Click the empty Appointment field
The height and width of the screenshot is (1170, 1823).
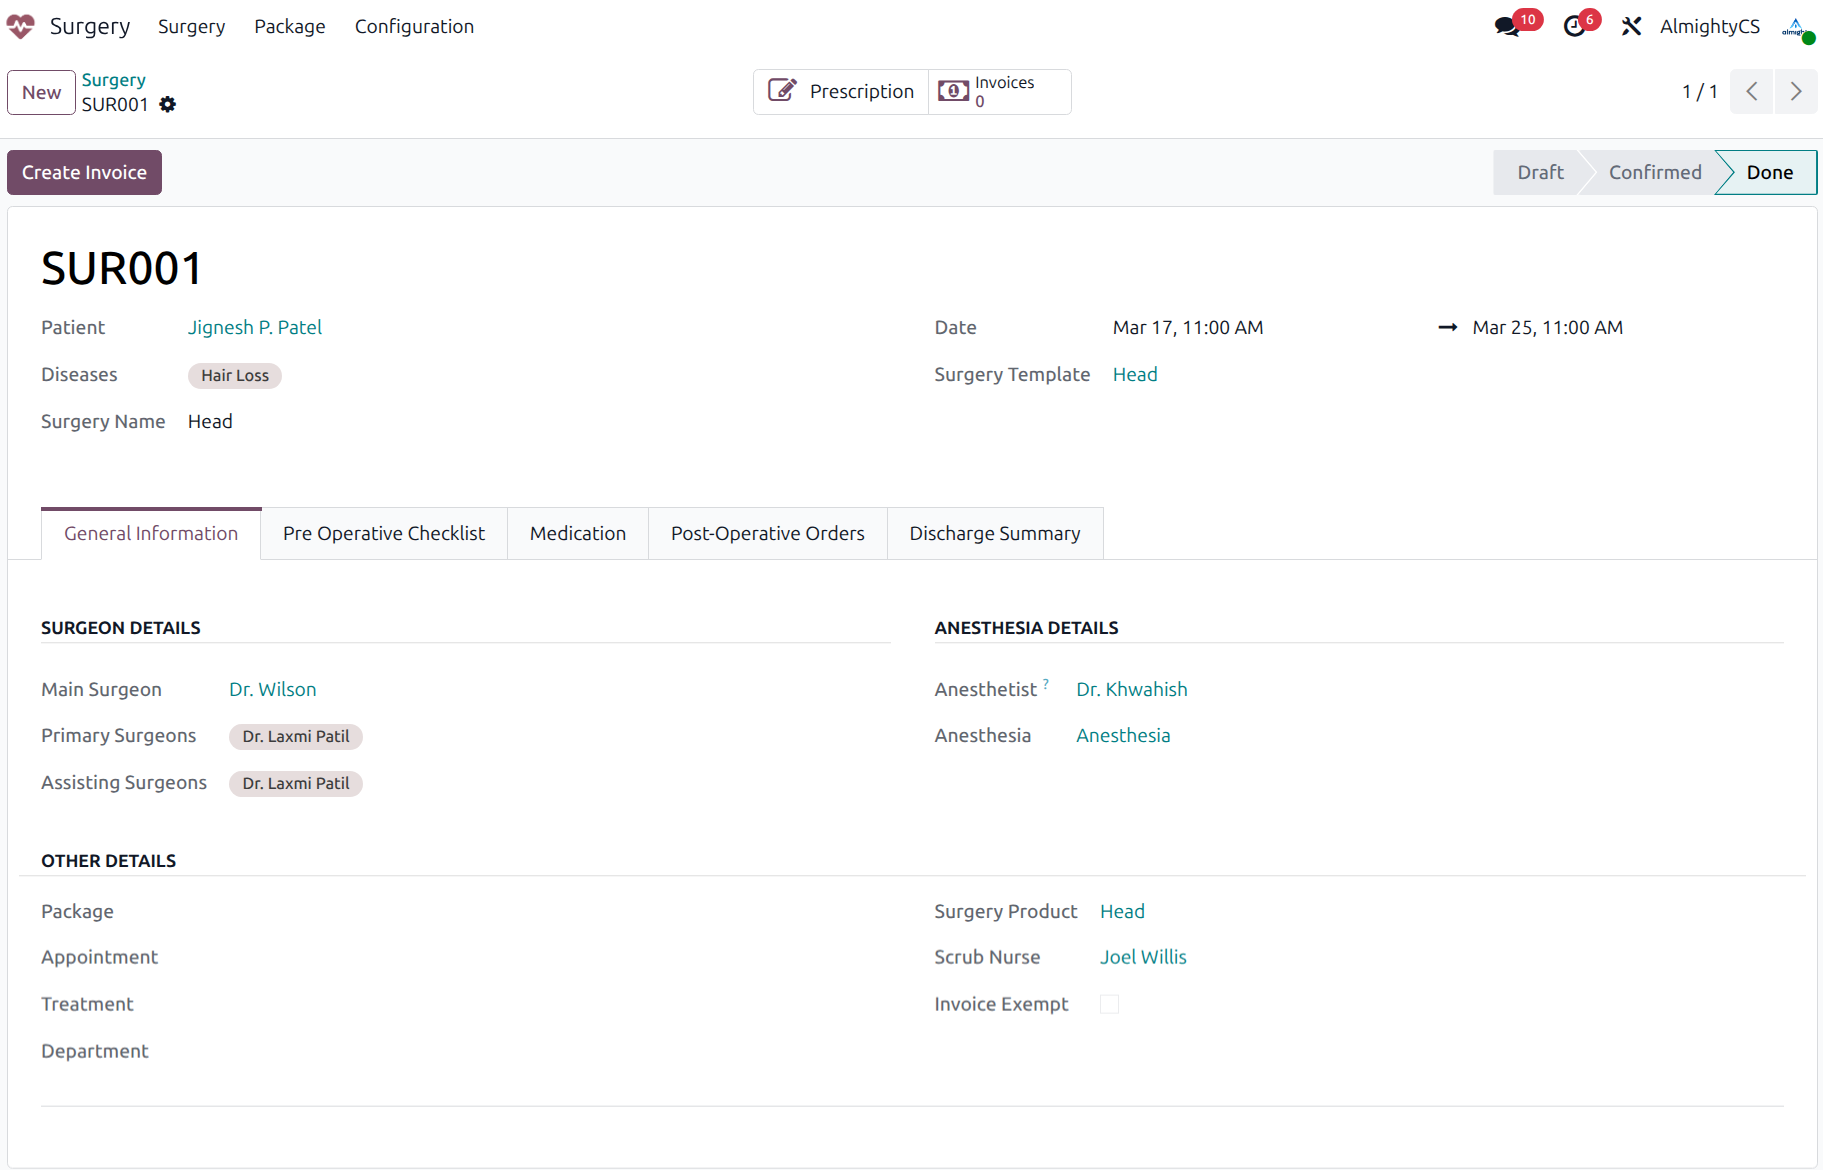[539, 957]
